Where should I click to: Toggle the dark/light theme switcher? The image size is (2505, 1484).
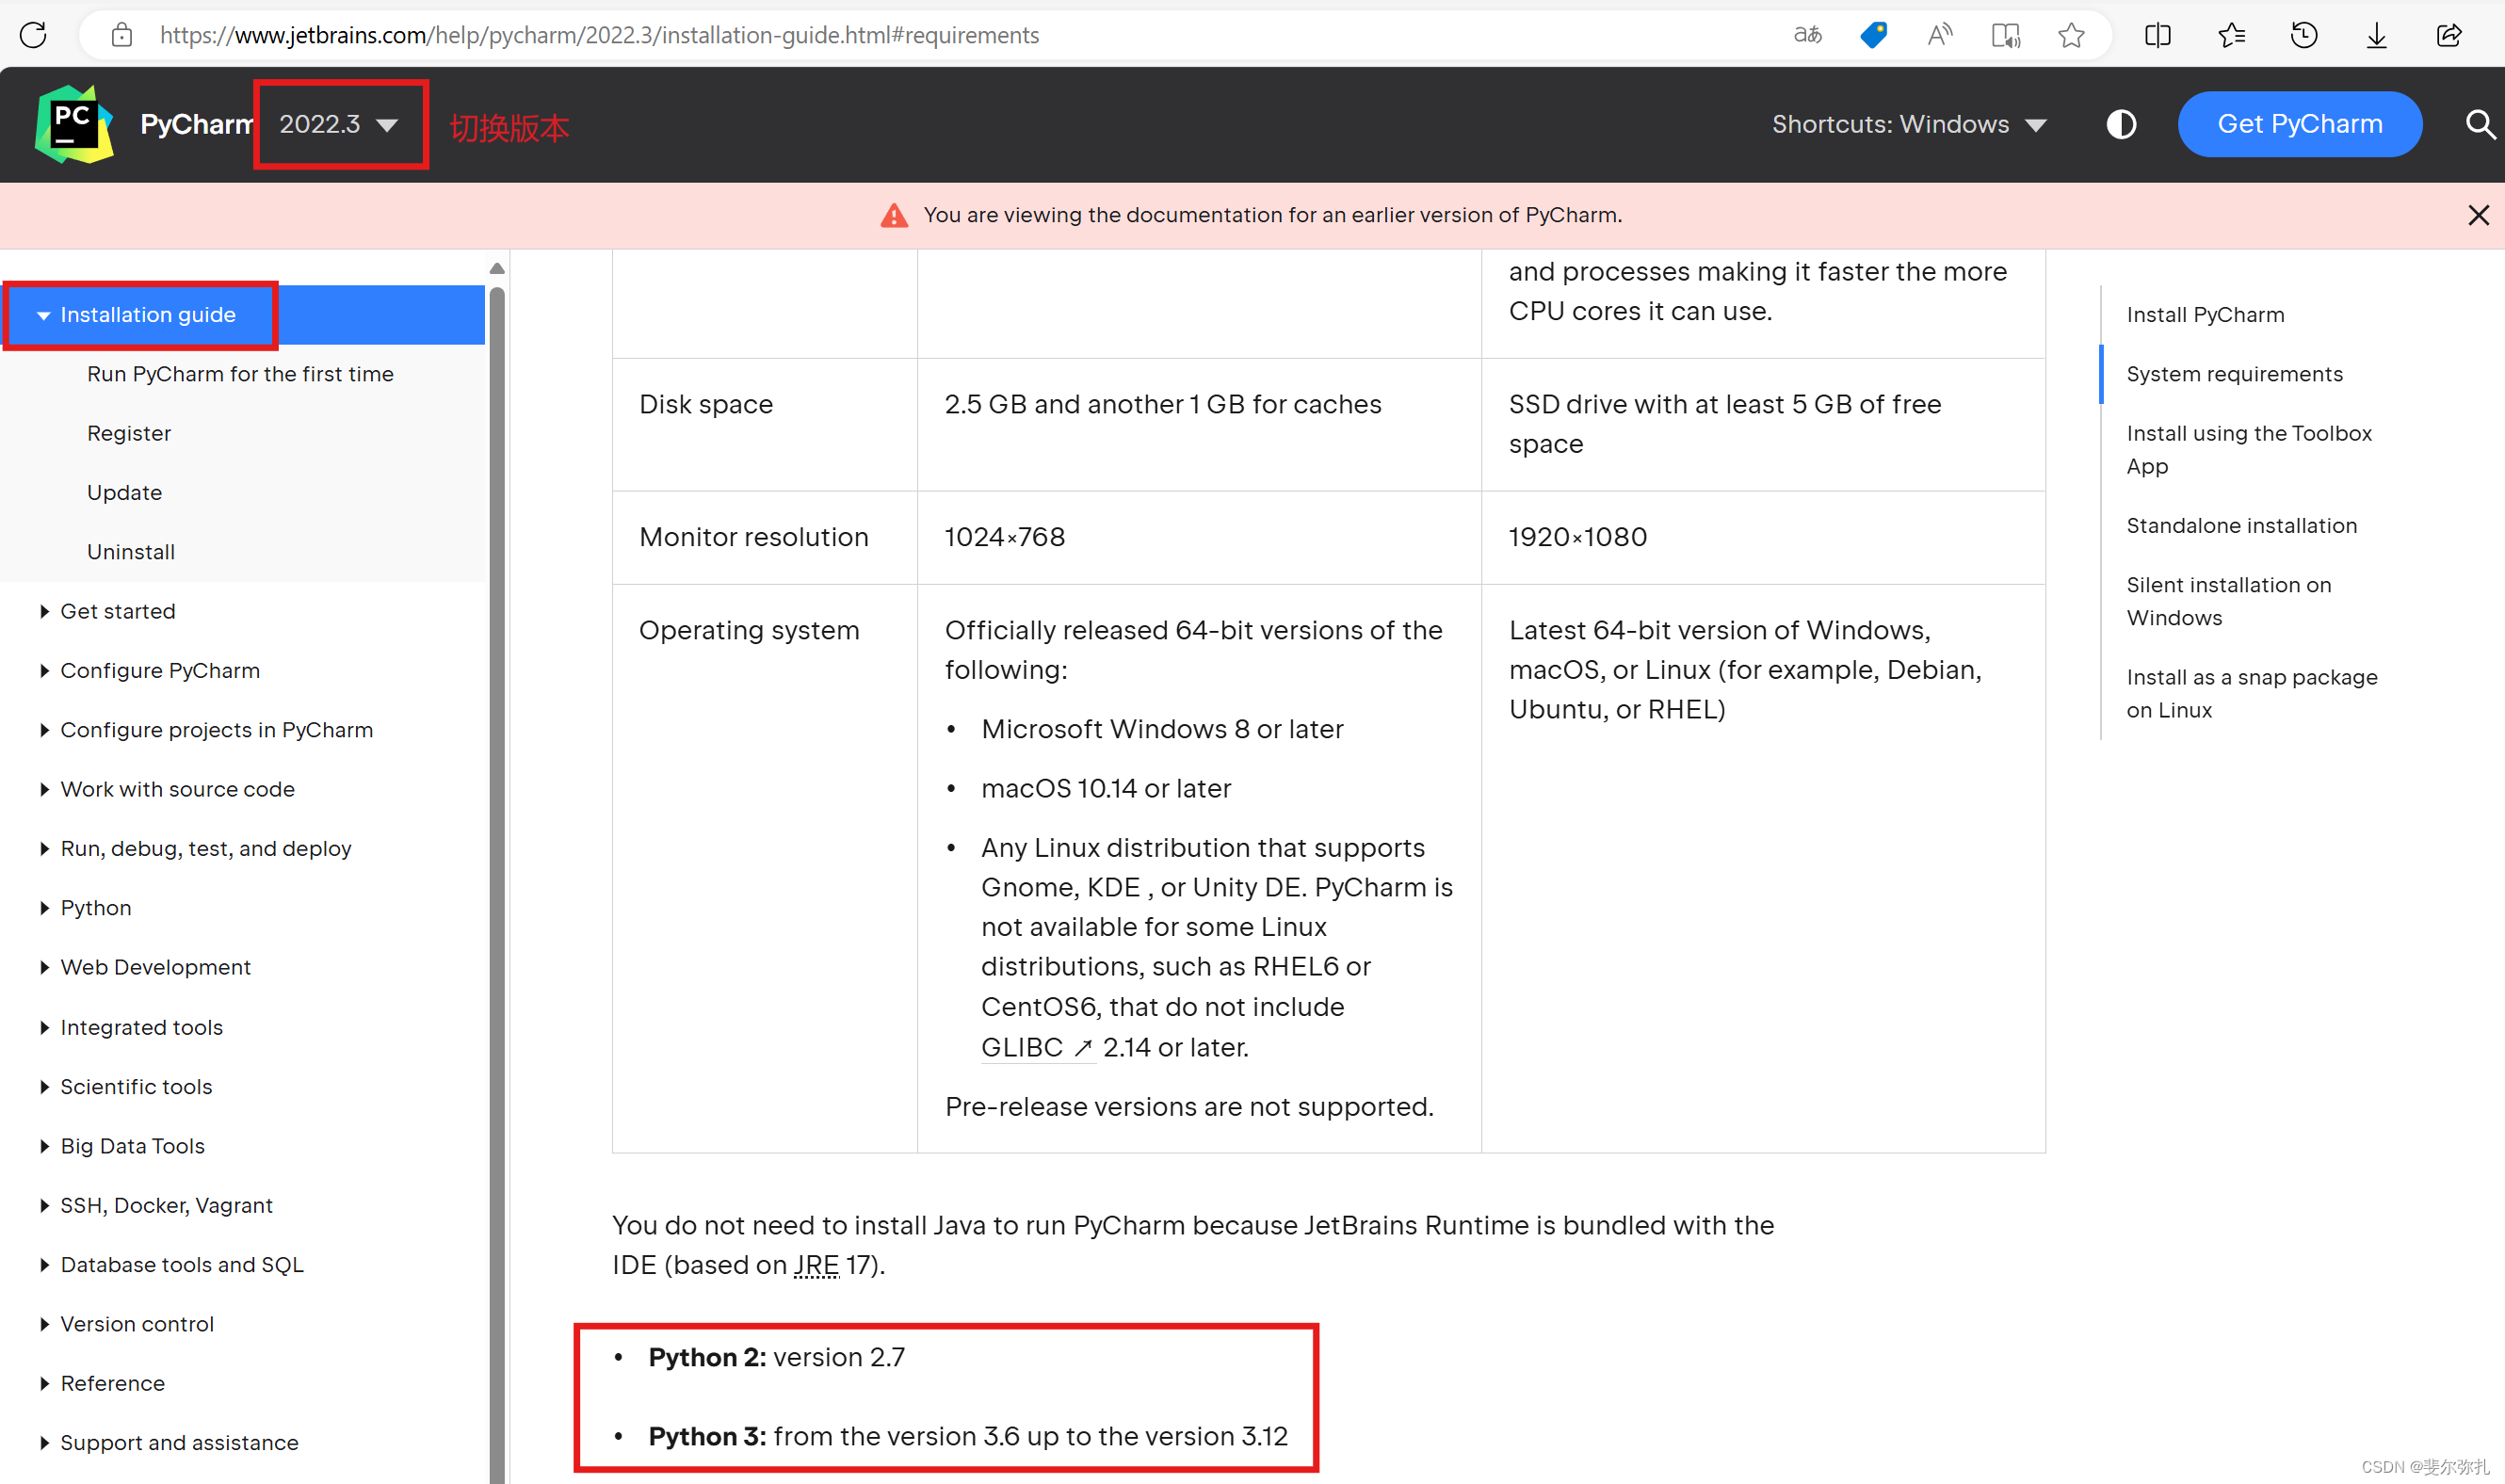tap(2121, 124)
